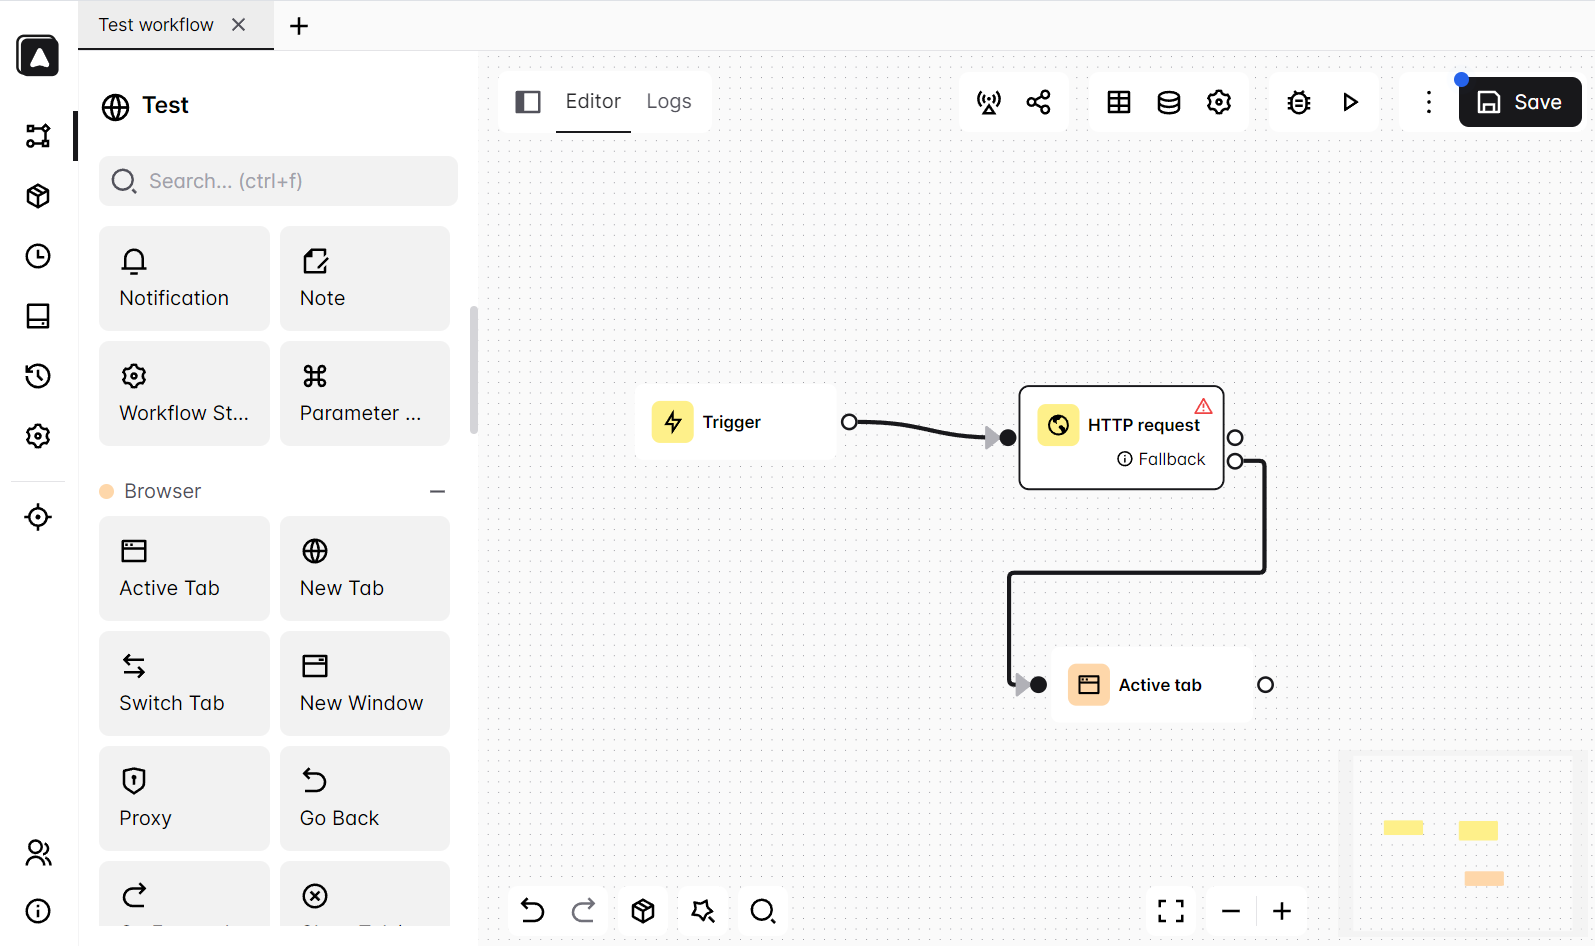Click the block search input field
Viewport: 1595px width, 946px height.
point(278,181)
